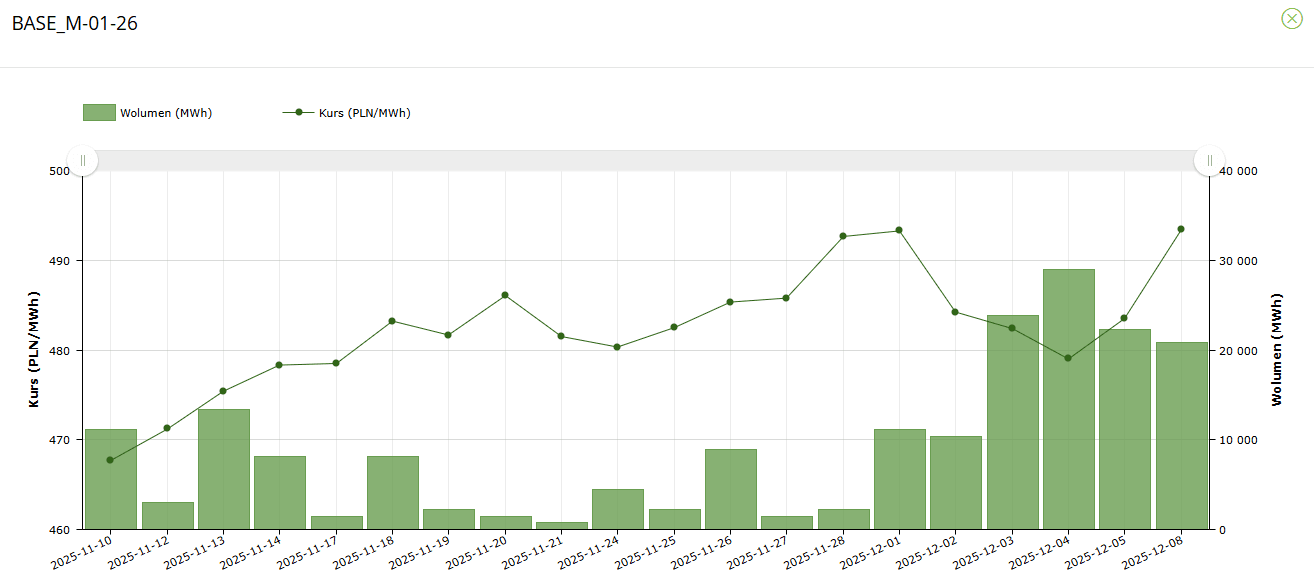Click the price point for 2025-11-14
The image size is (1314, 585).
[x=279, y=365]
